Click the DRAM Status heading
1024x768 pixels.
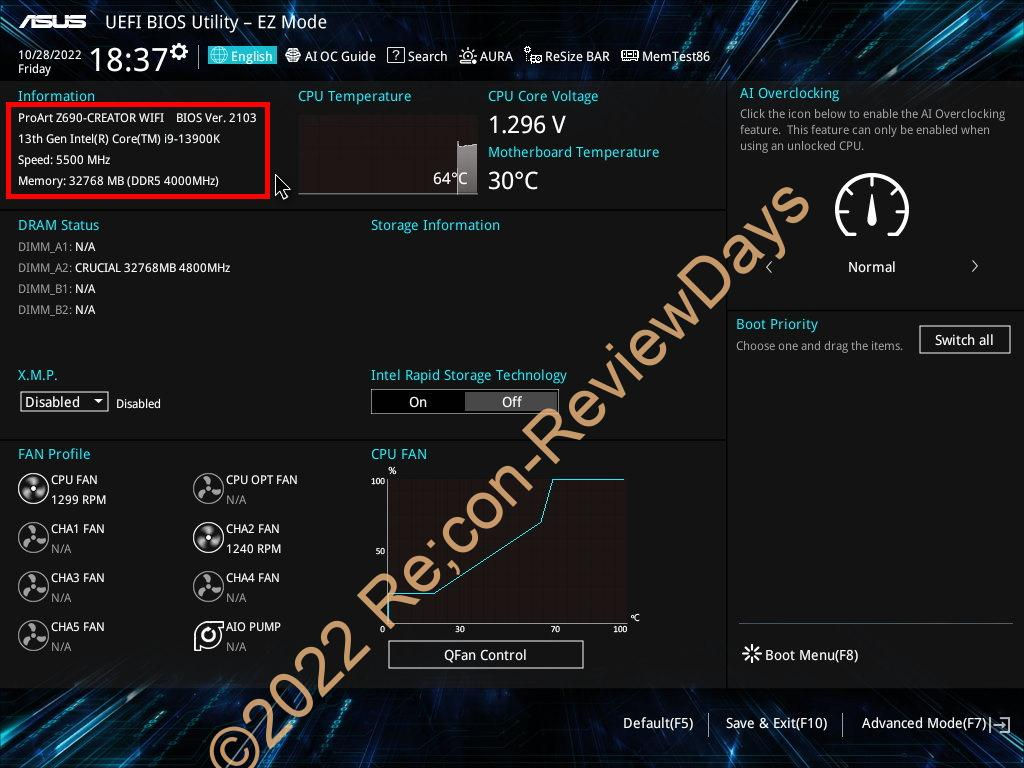pyautogui.click(x=59, y=225)
